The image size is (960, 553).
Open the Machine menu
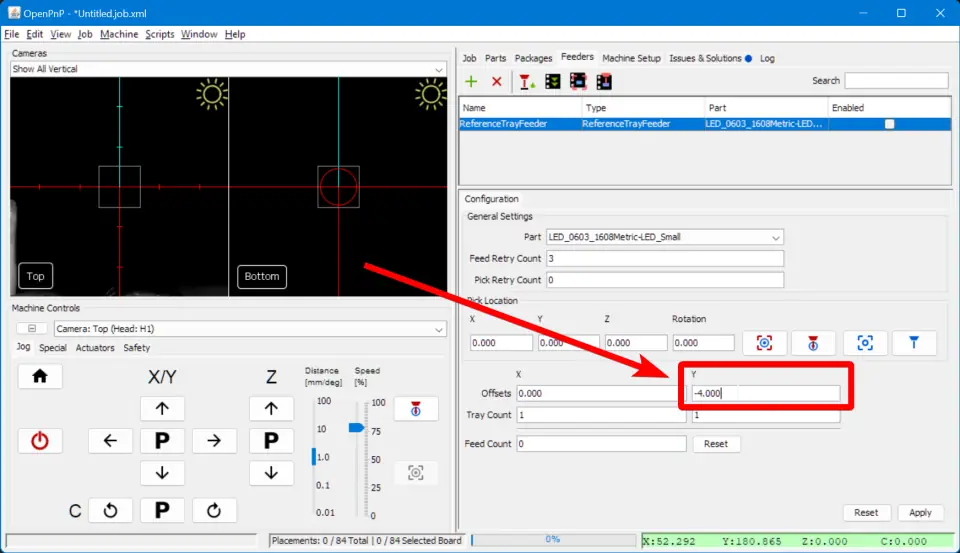click(x=119, y=34)
